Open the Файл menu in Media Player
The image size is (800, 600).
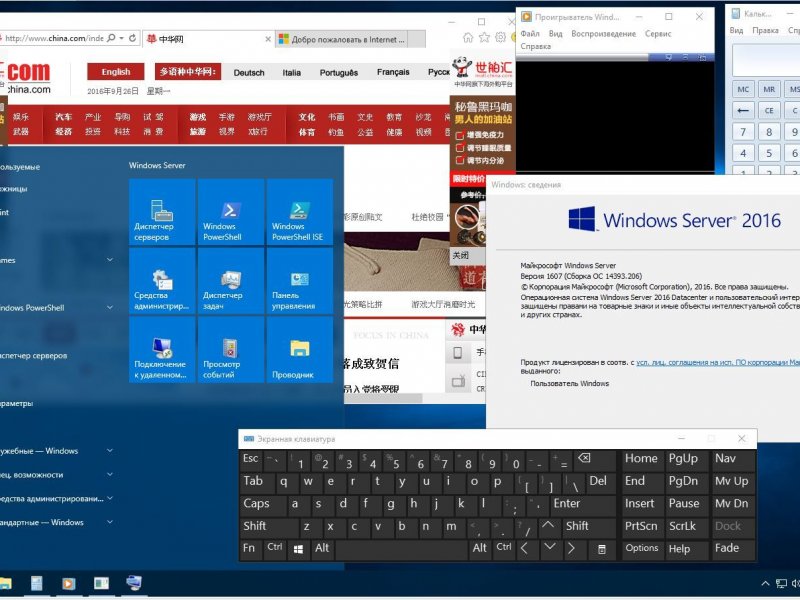coord(530,34)
